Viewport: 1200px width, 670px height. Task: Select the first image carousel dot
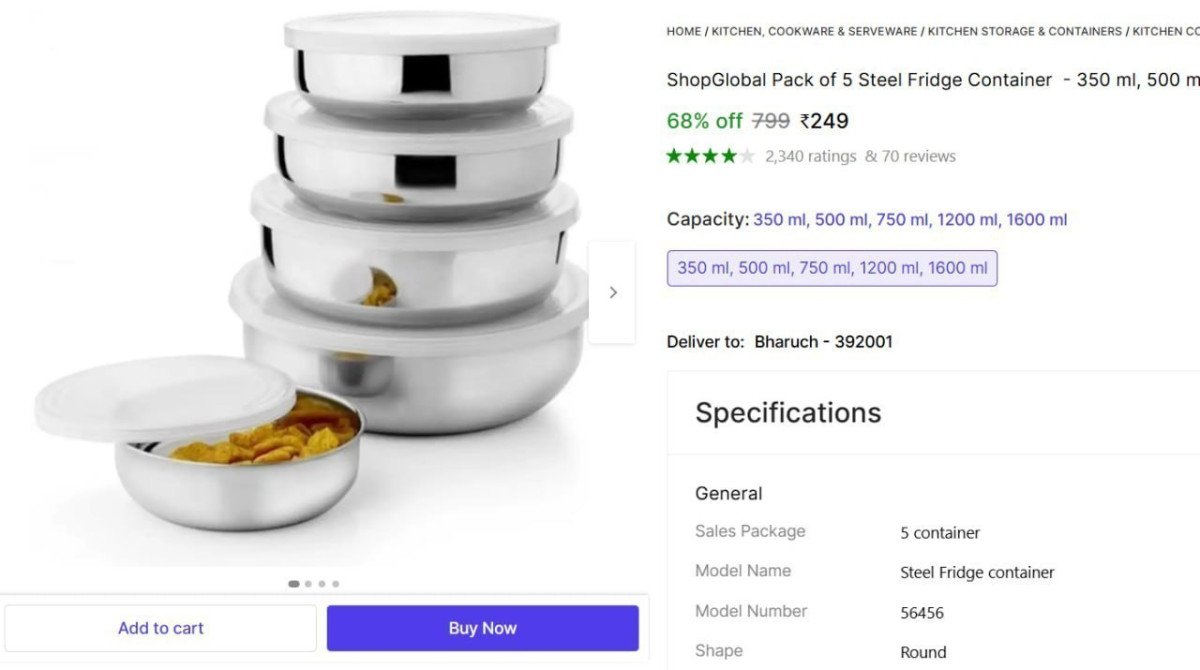[294, 584]
